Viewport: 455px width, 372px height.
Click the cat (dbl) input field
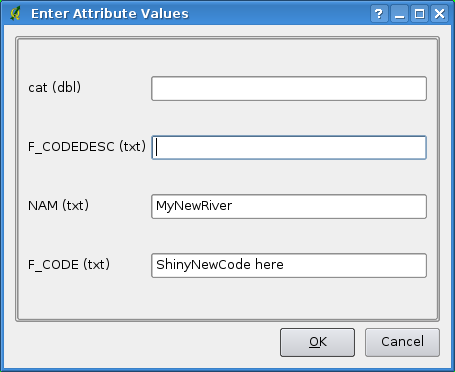pos(289,88)
